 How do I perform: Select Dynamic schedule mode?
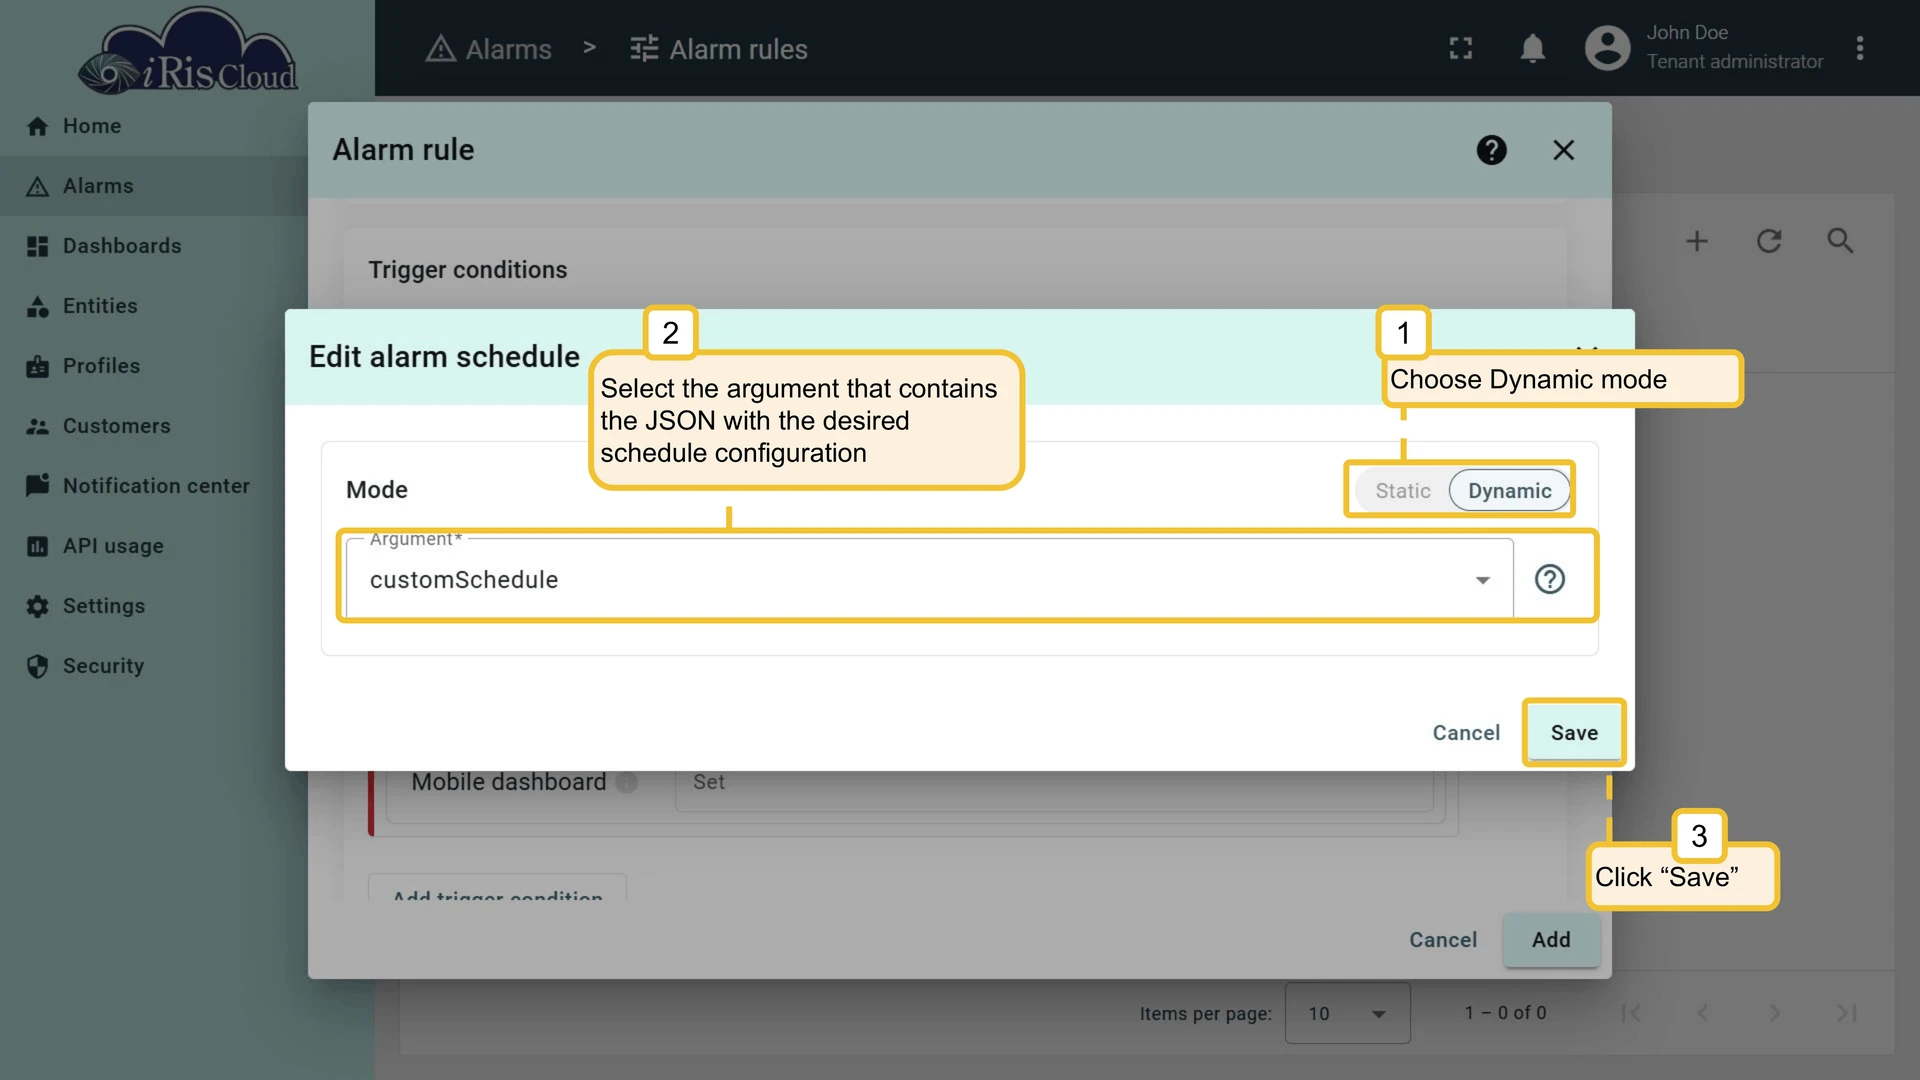(x=1509, y=490)
